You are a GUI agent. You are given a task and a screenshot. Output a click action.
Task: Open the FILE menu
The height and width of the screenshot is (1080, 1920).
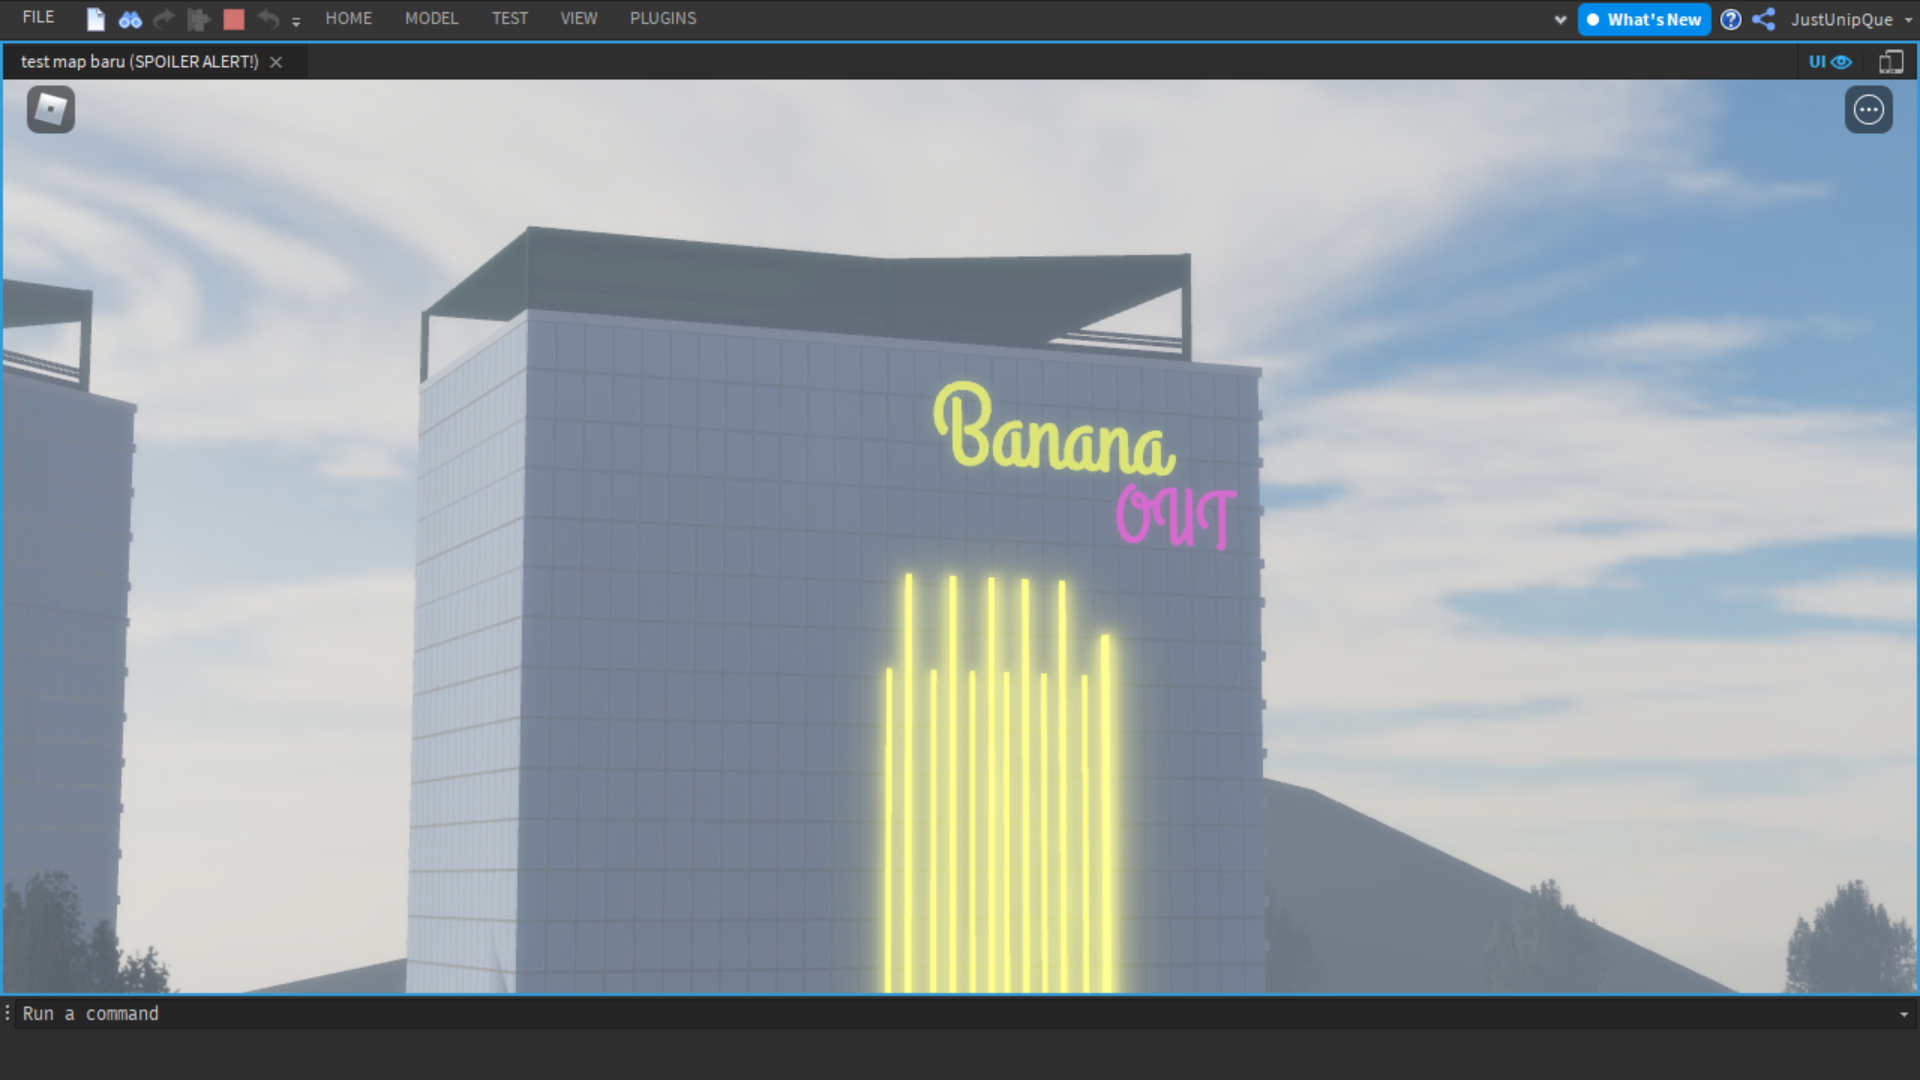[x=38, y=18]
